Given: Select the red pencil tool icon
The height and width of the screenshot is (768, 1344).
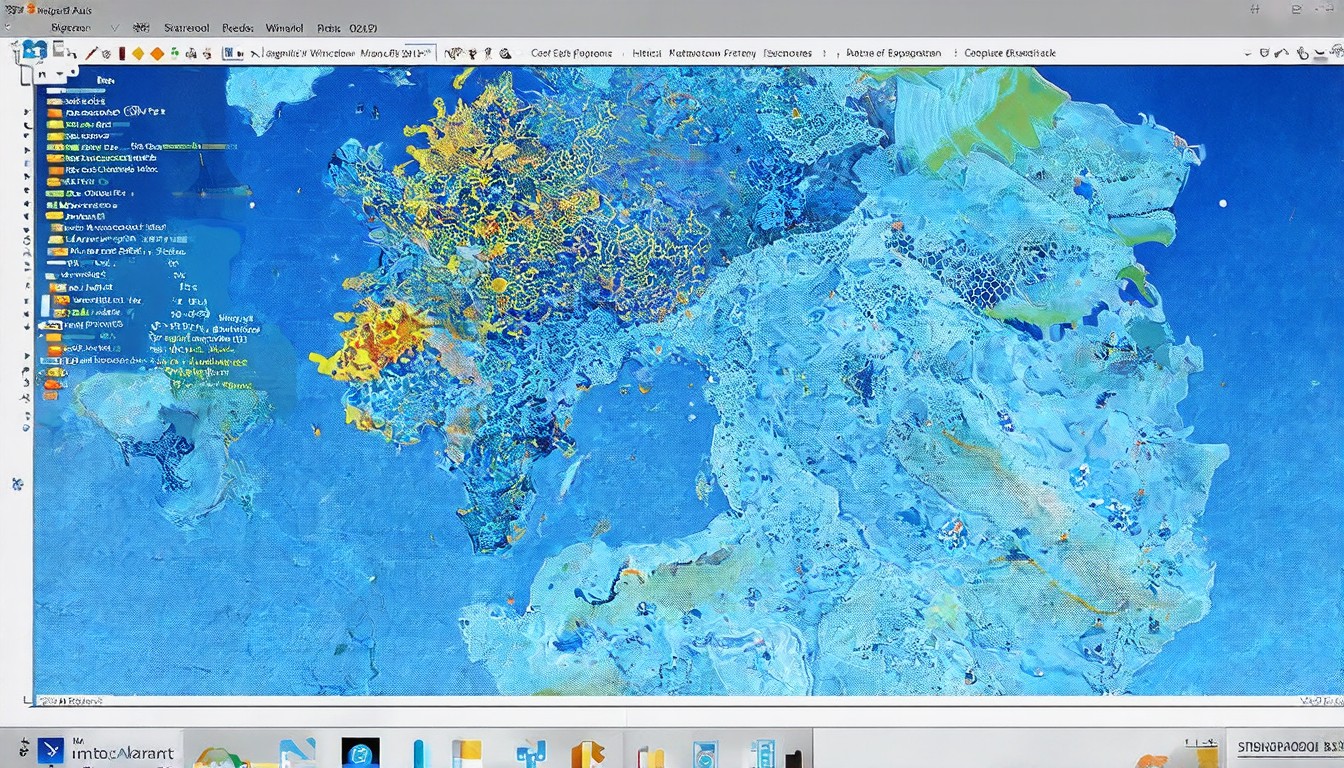Looking at the screenshot, I should click(91, 53).
